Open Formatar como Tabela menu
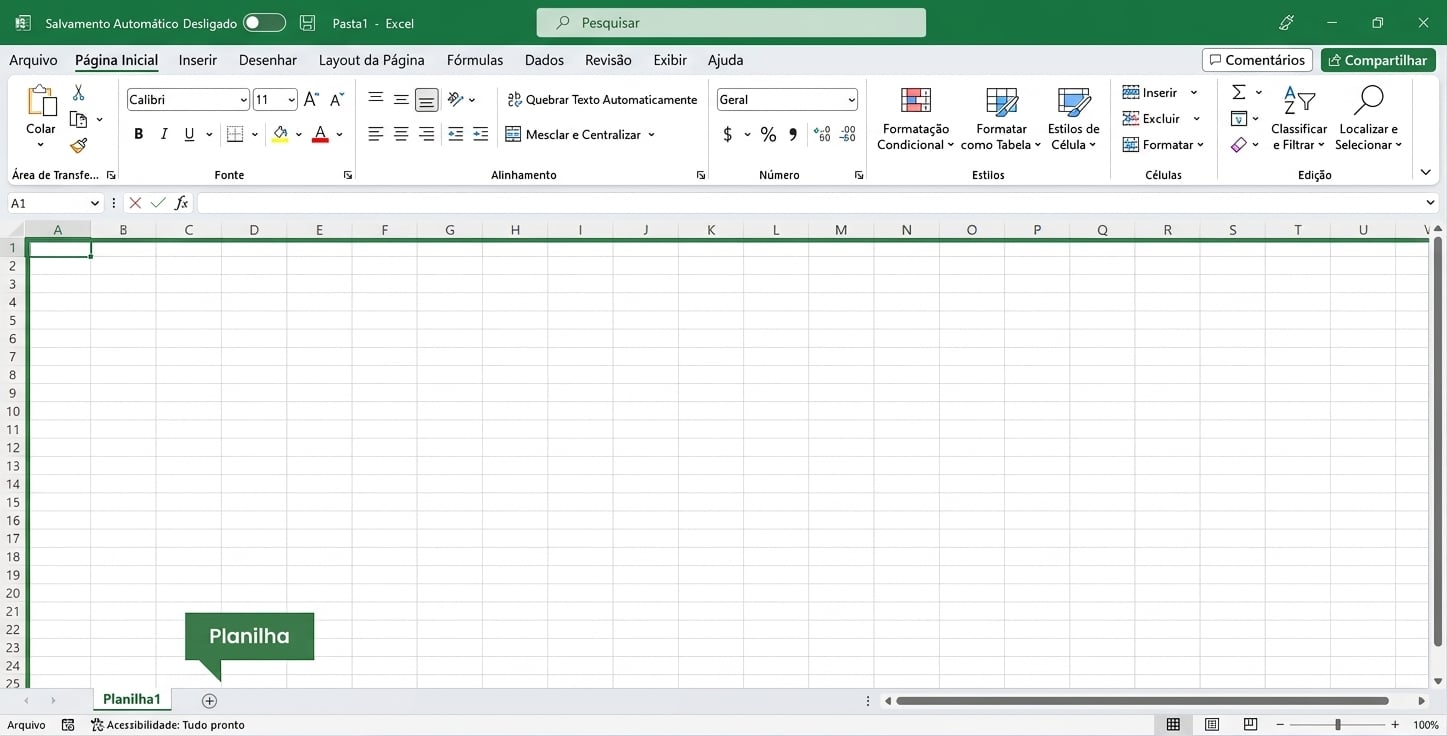The image size is (1447, 736). [1001, 119]
